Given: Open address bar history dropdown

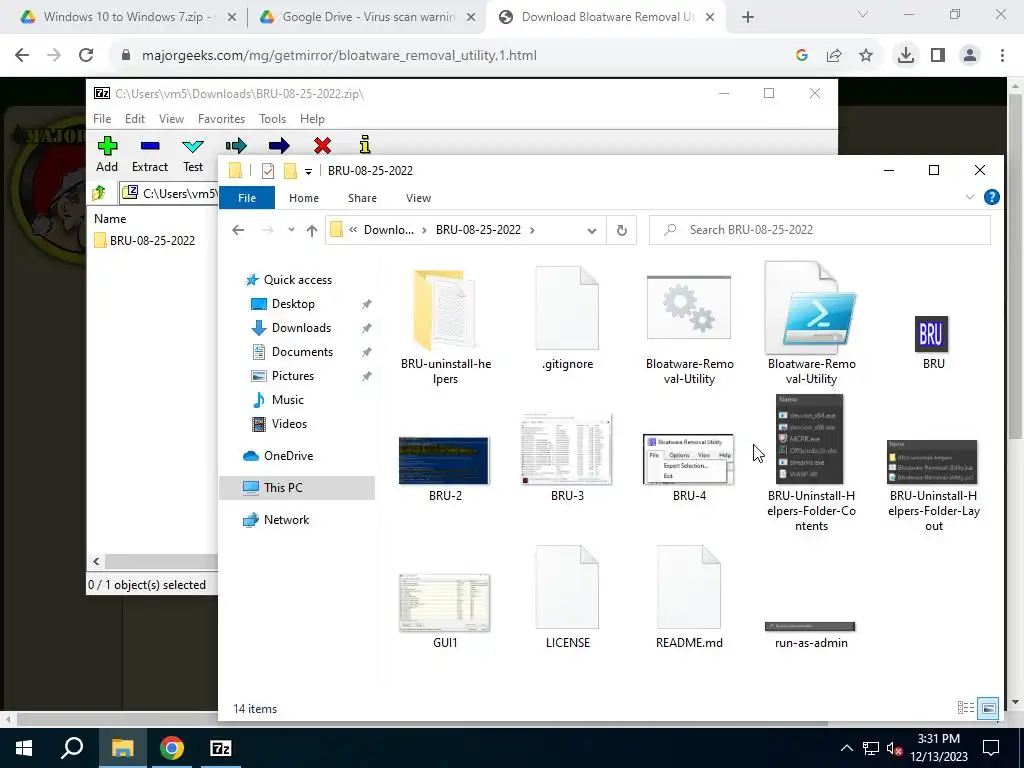Looking at the screenshot, I should coord(592,230).
